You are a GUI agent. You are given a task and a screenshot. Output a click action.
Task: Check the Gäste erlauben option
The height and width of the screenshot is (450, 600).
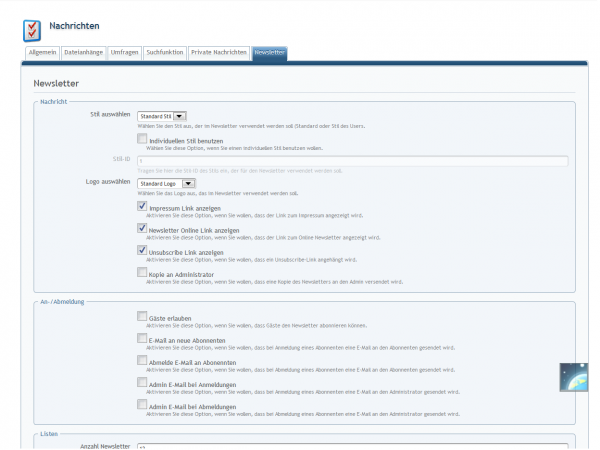(142, 316)
